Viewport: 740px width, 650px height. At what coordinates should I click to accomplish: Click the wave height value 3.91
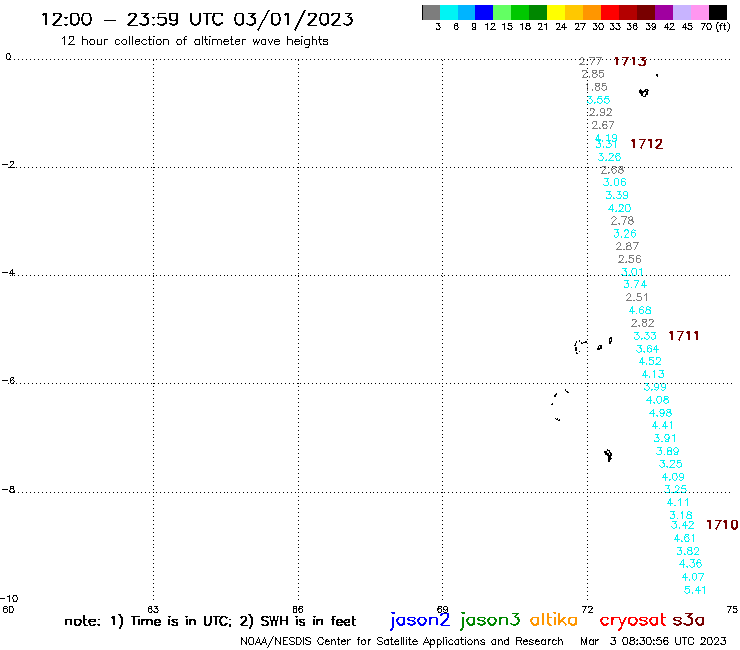pyautogui.click(x=665, y=438)
